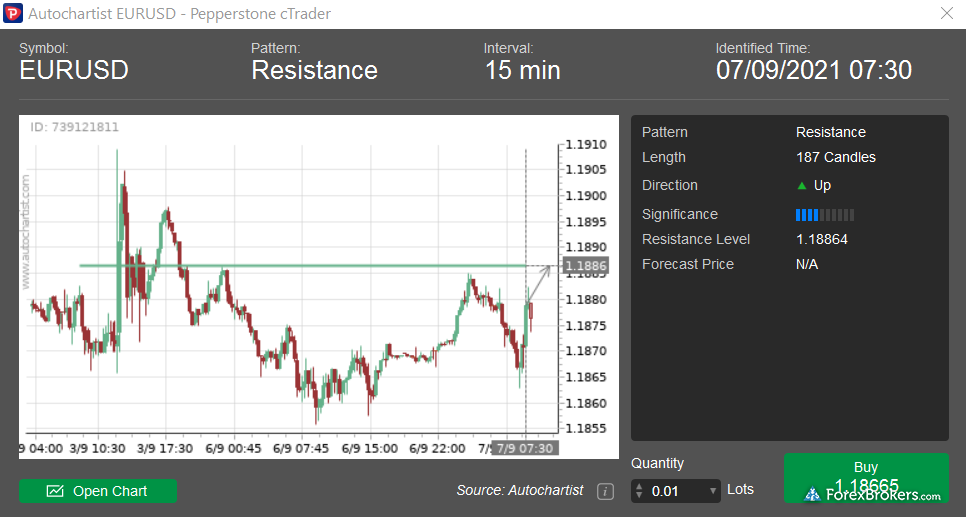Click the green Up direction triangle
Screen dimensions: 966x517
[801, 186]
